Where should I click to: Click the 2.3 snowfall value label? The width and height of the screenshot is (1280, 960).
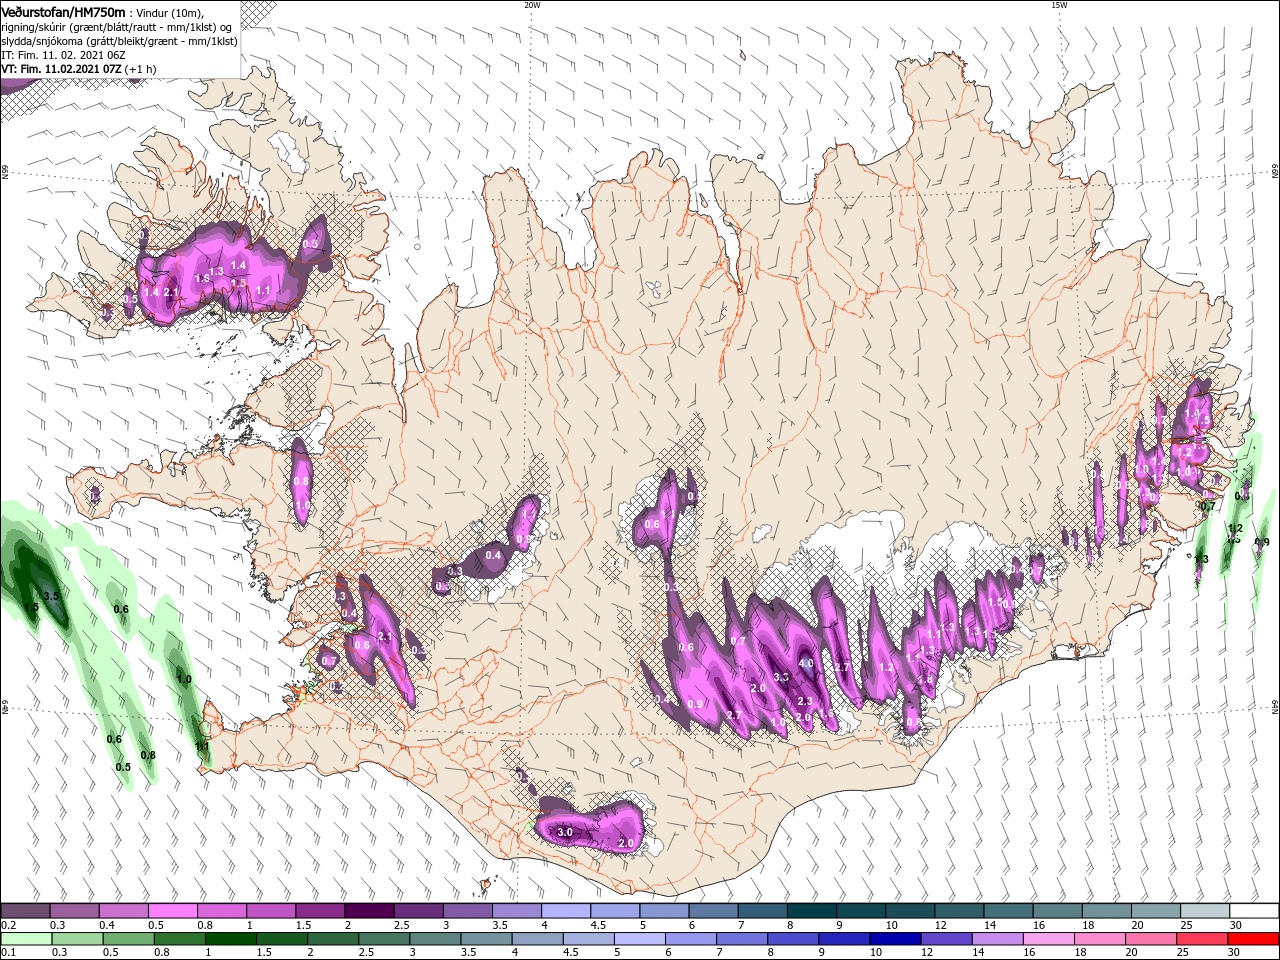point(805,702)
